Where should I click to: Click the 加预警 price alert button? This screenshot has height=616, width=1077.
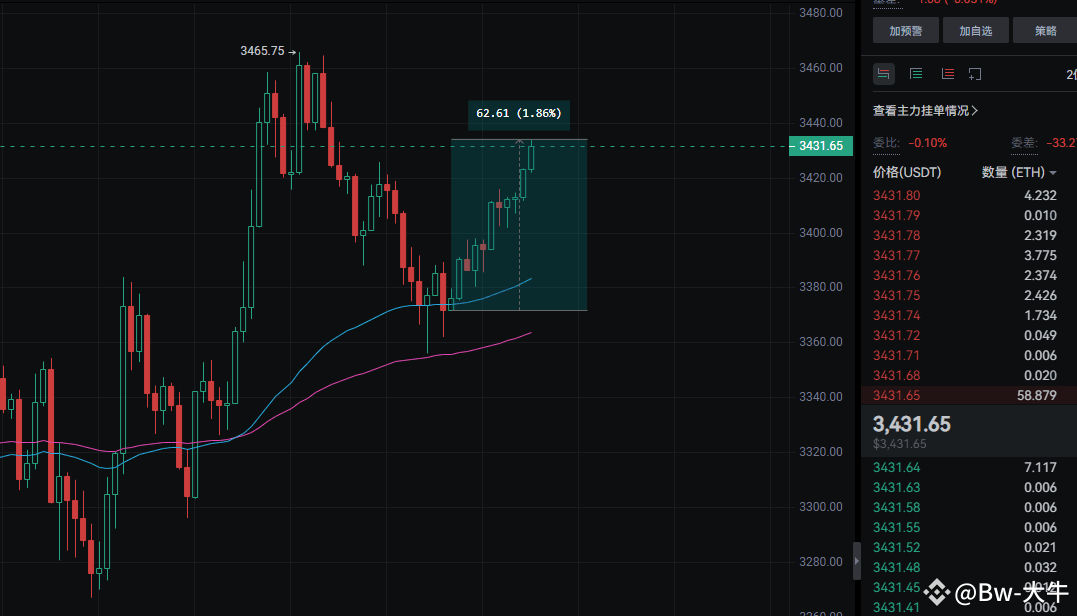pos(904,30)
